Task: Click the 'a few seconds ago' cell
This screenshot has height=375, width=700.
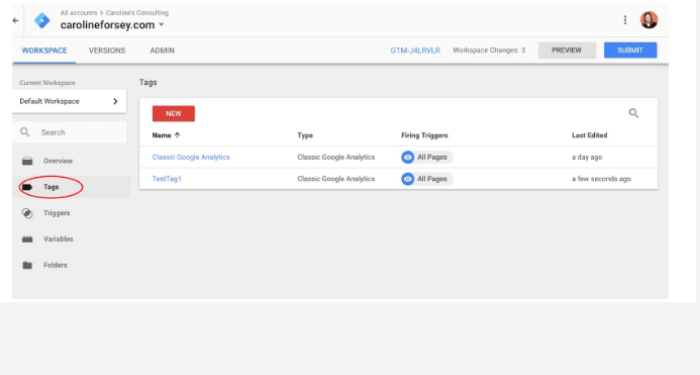Action: tap(601, 179)
